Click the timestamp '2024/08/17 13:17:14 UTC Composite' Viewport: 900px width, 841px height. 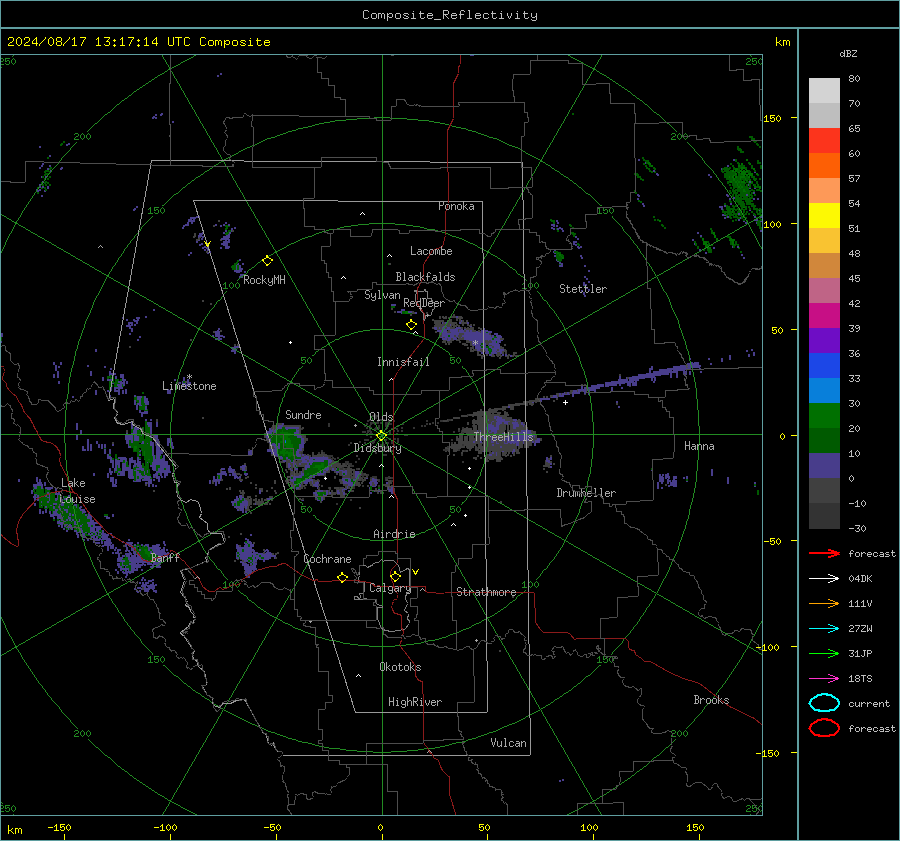[x=138, y=42]
